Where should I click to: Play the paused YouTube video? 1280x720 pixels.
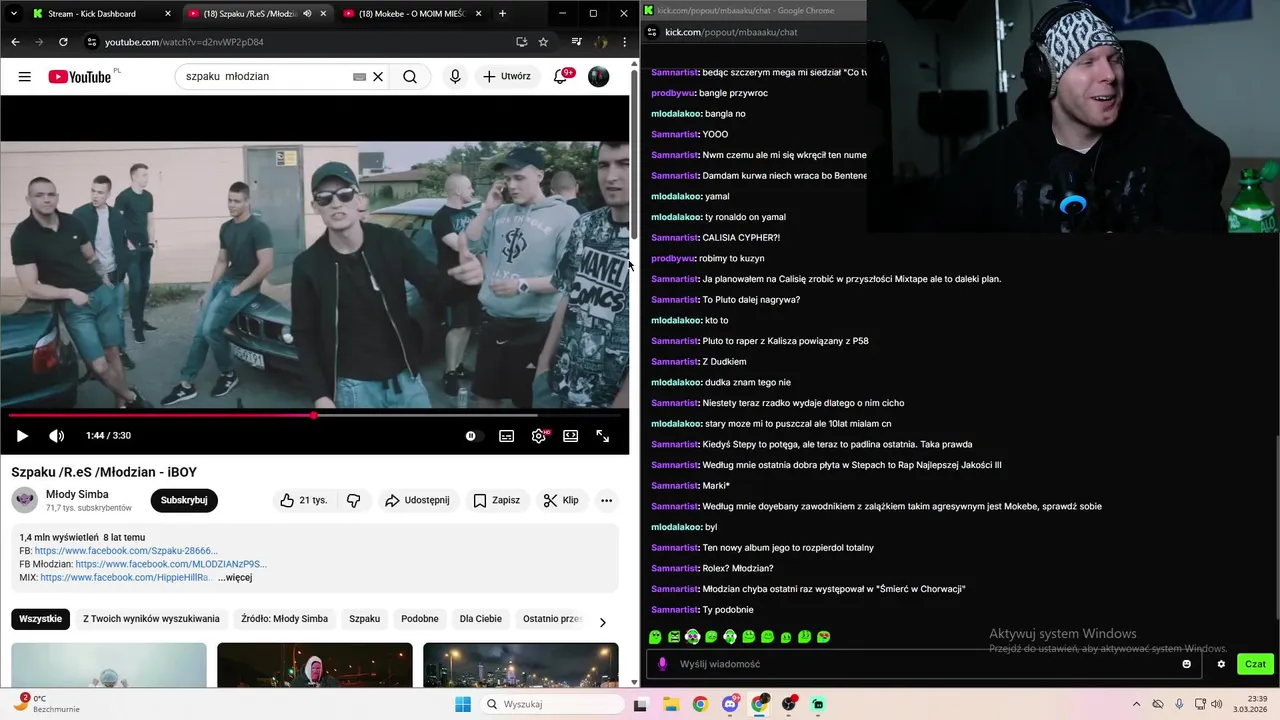click(x=22, y=435)
